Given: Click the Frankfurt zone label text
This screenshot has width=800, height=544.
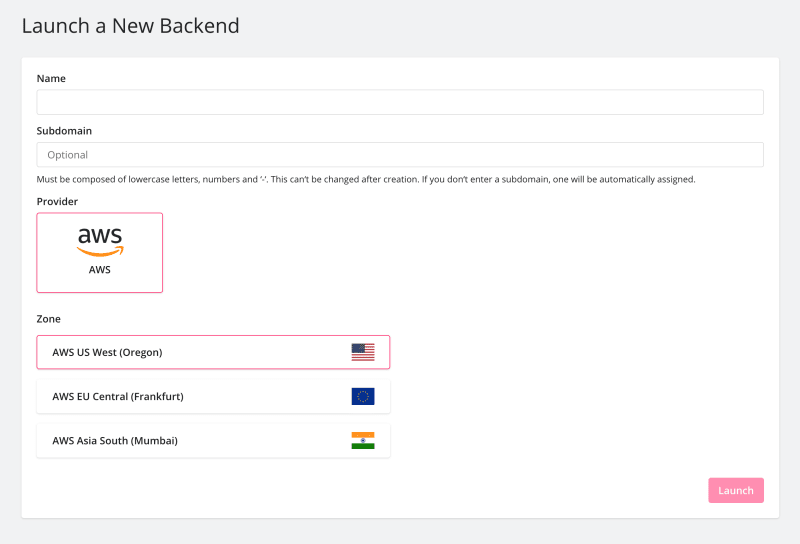Looking at the screenshot, I should (118, 397).
